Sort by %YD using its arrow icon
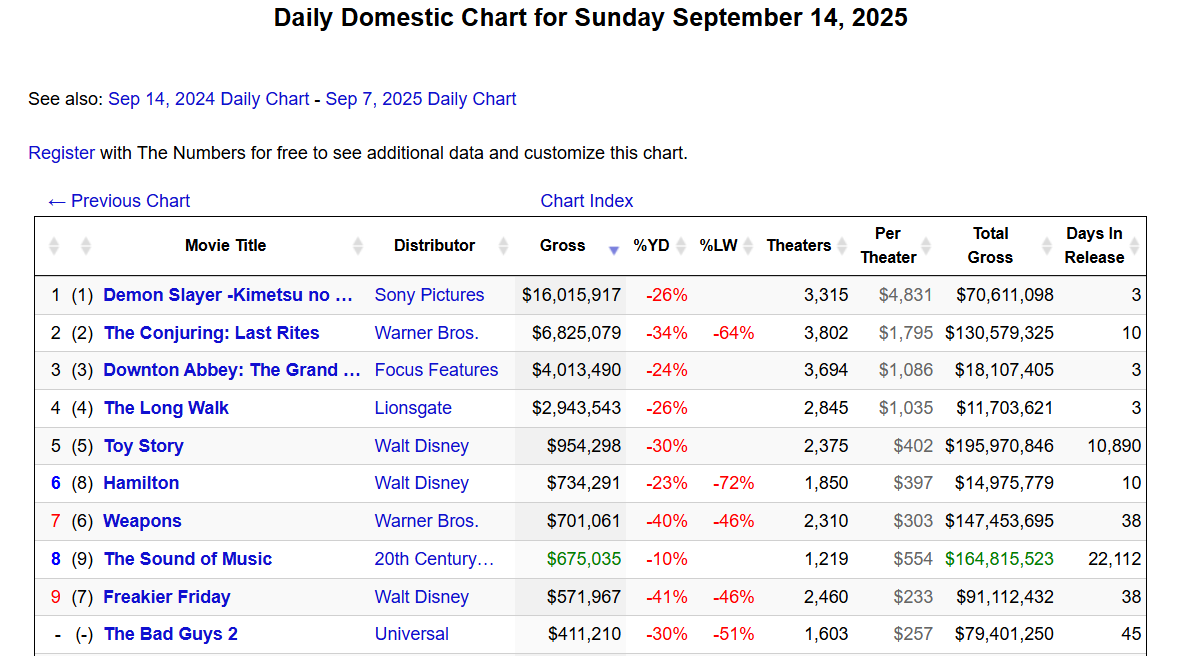Image resolution: width=1183 pixels, height=656 pixels. pyautogui.click(x=681, y=246)
